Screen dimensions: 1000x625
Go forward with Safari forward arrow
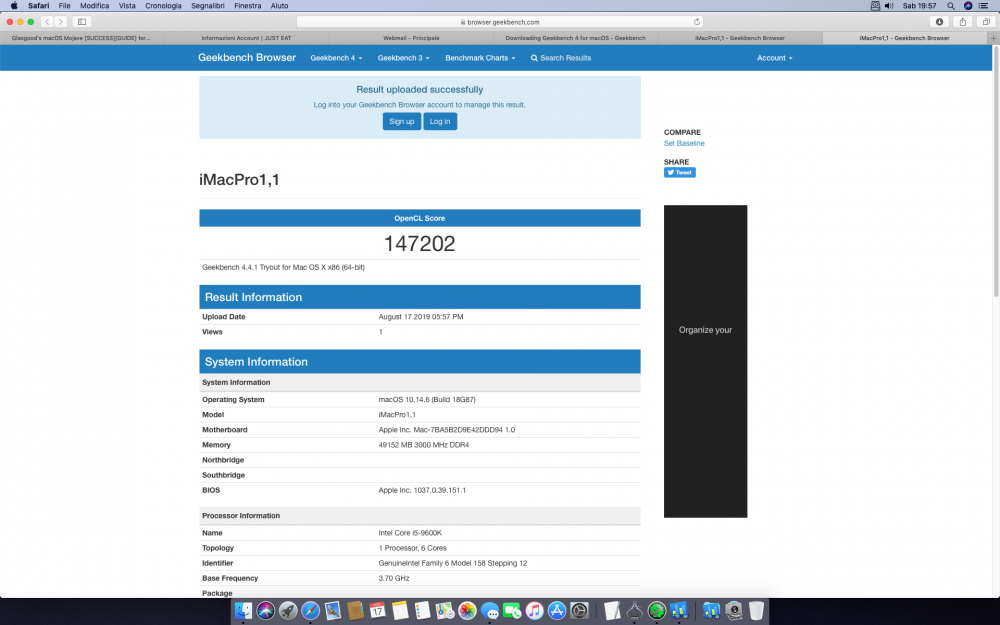pyautogui.click(x=61, y=22)
